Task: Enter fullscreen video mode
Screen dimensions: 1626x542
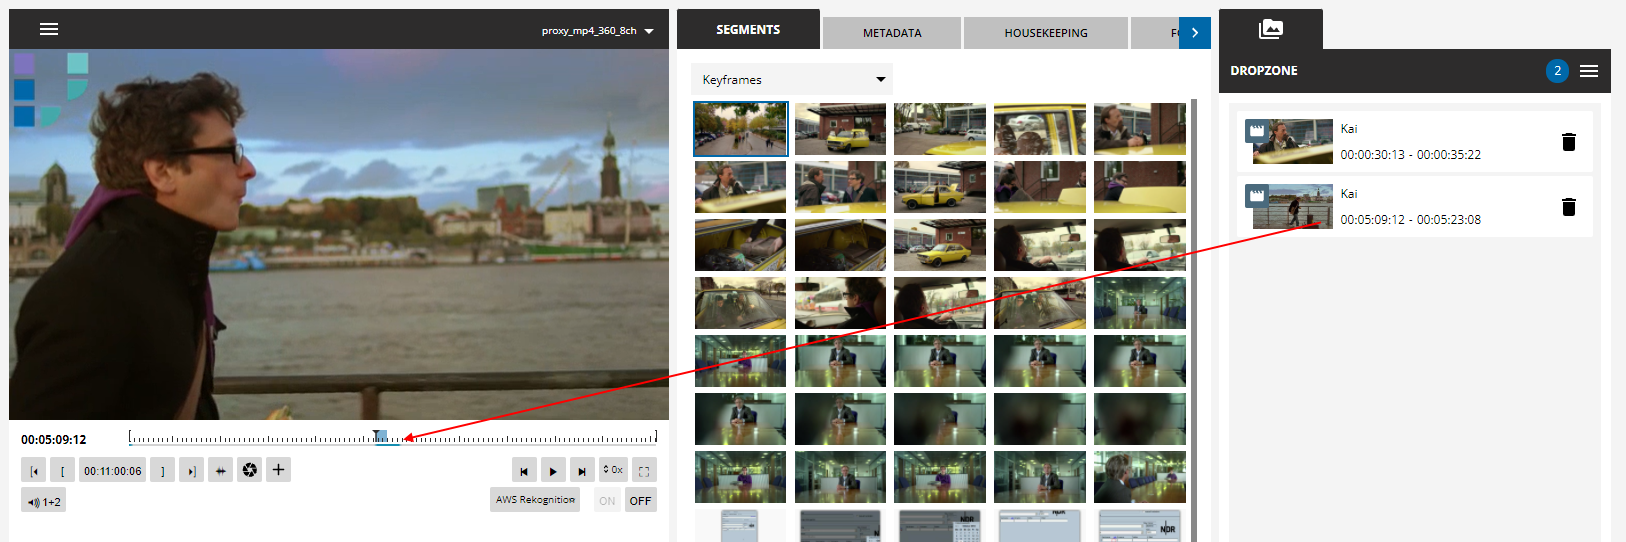Action: [x=644, y=471]
